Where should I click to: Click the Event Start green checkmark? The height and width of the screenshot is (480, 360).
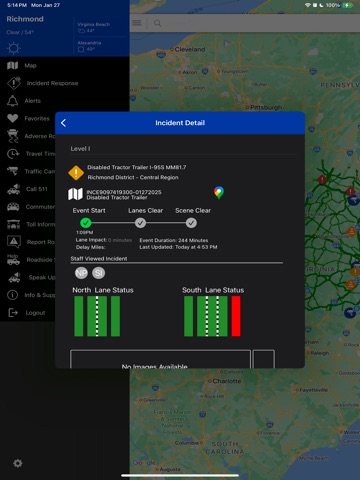pyautogui.click(x=86, y=223)
